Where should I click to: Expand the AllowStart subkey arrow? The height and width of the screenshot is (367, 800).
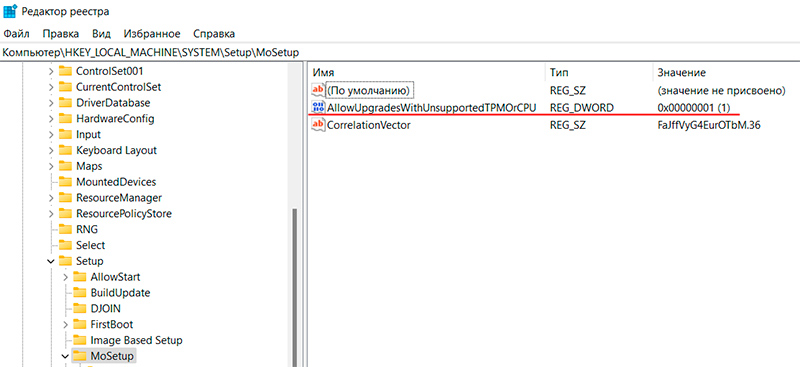(x=65, y=277)
